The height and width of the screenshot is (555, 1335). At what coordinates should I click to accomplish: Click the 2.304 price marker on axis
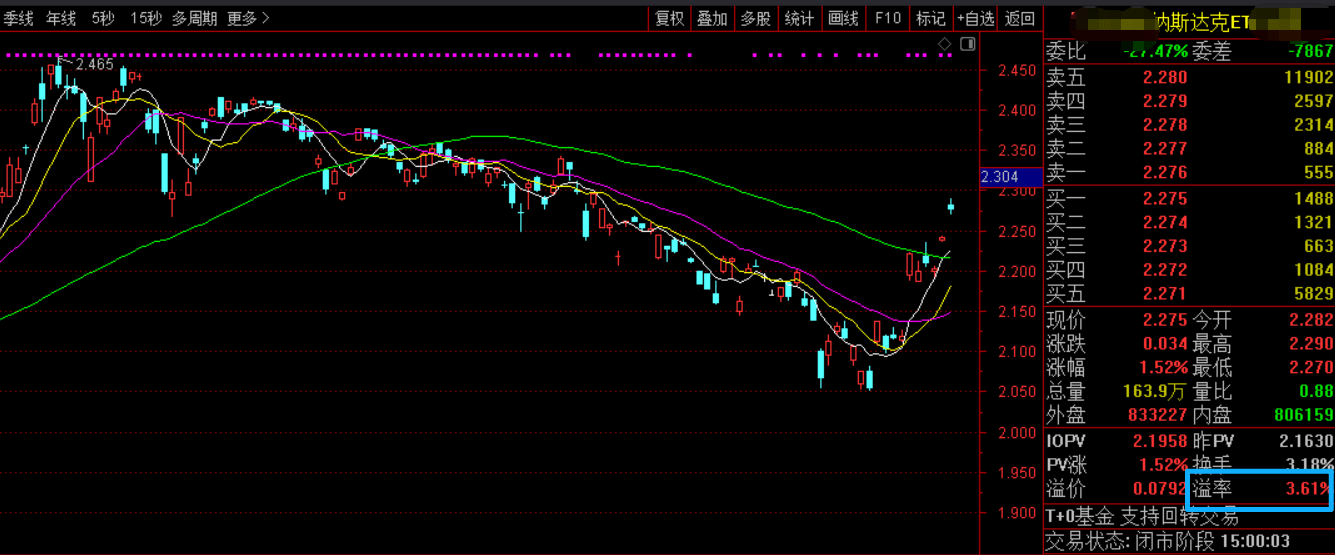1000,177
